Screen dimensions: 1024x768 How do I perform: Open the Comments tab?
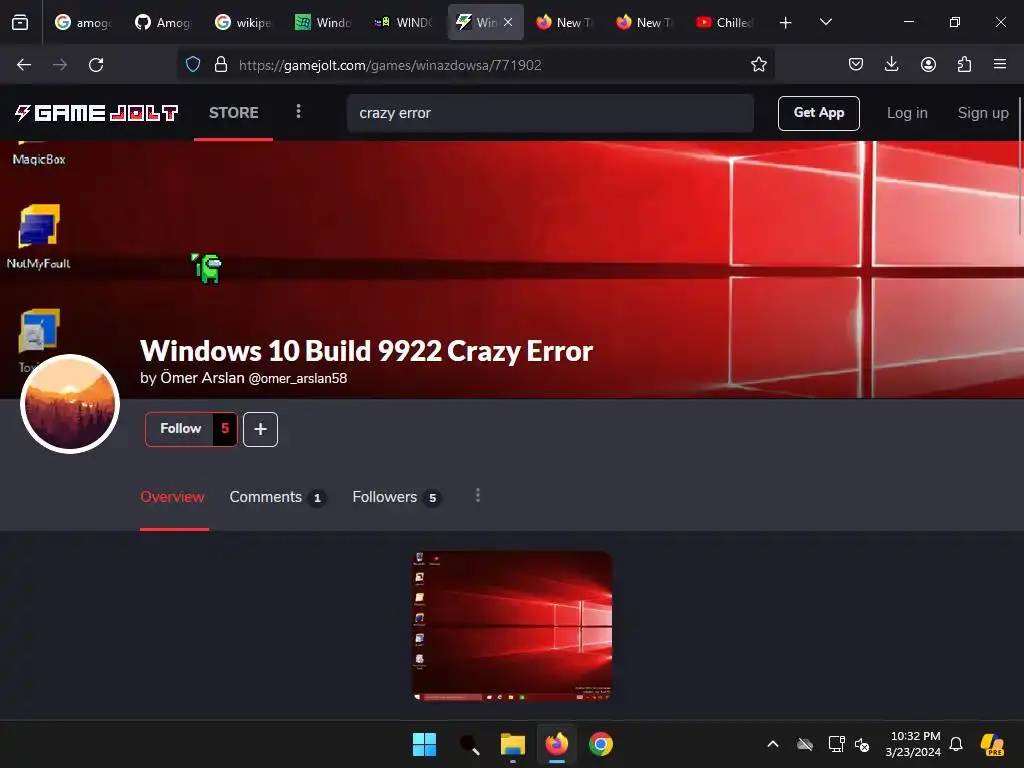coord(277,498)
